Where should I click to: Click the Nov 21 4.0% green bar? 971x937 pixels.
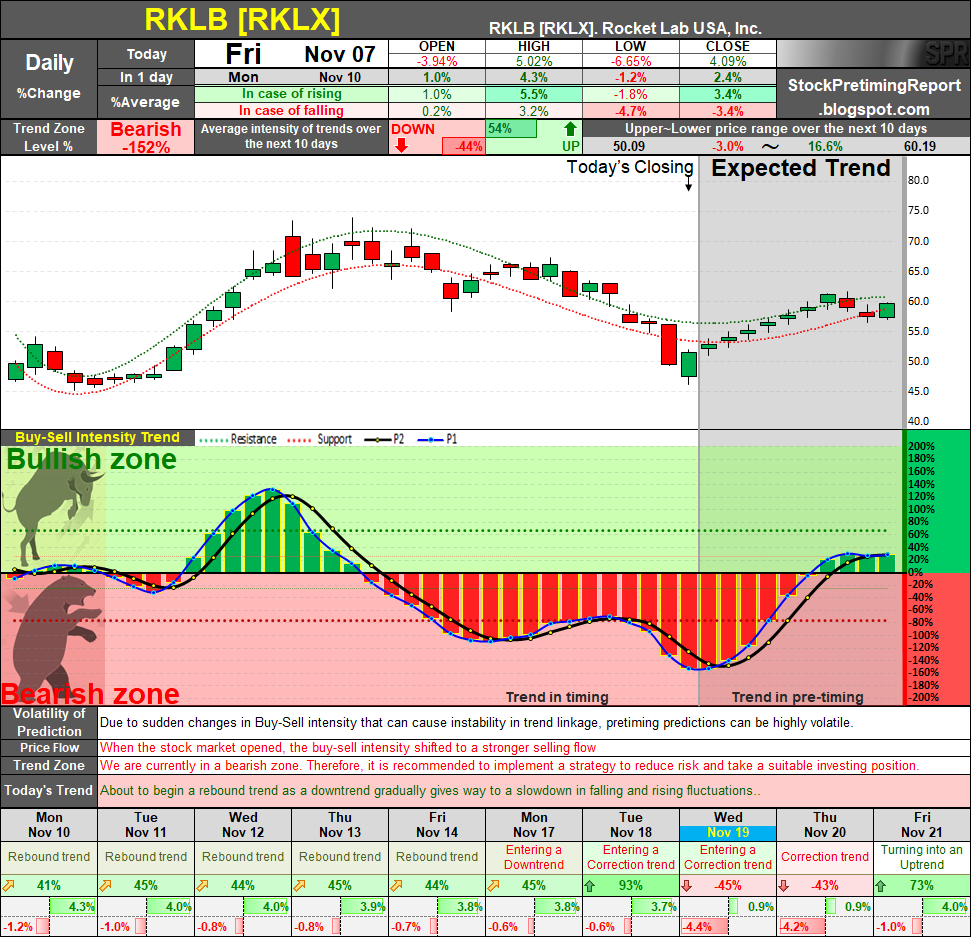(x=946, y=907)
